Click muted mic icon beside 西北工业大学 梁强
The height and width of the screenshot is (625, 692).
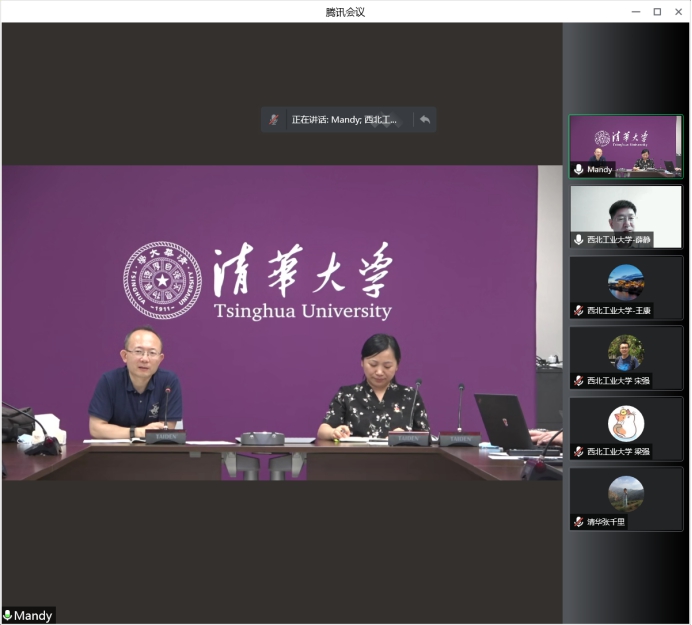pyautogui.click(x=579, y=452)
